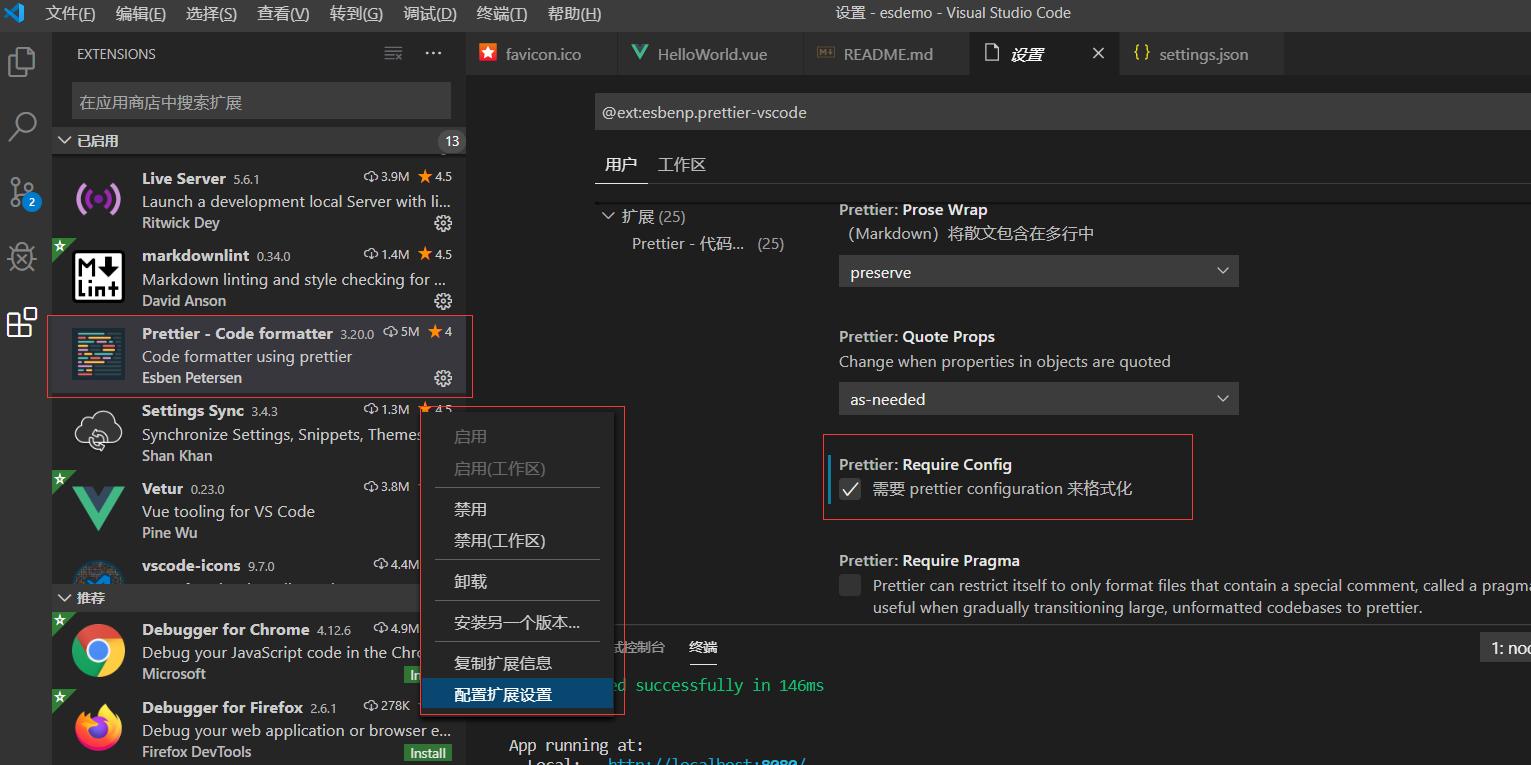Select the Settings Sync extension name
1531x765 pixels.
tap(193, 411)
